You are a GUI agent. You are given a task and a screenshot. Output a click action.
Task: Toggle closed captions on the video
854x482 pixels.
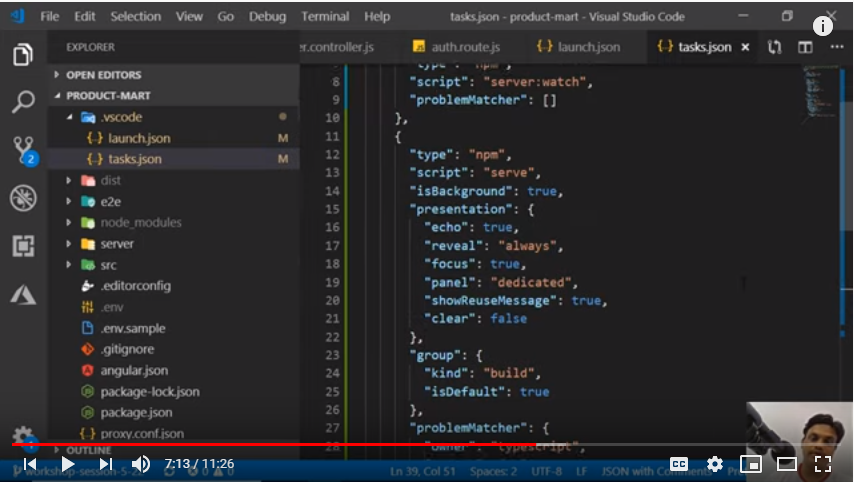click(x=679, y=464)
